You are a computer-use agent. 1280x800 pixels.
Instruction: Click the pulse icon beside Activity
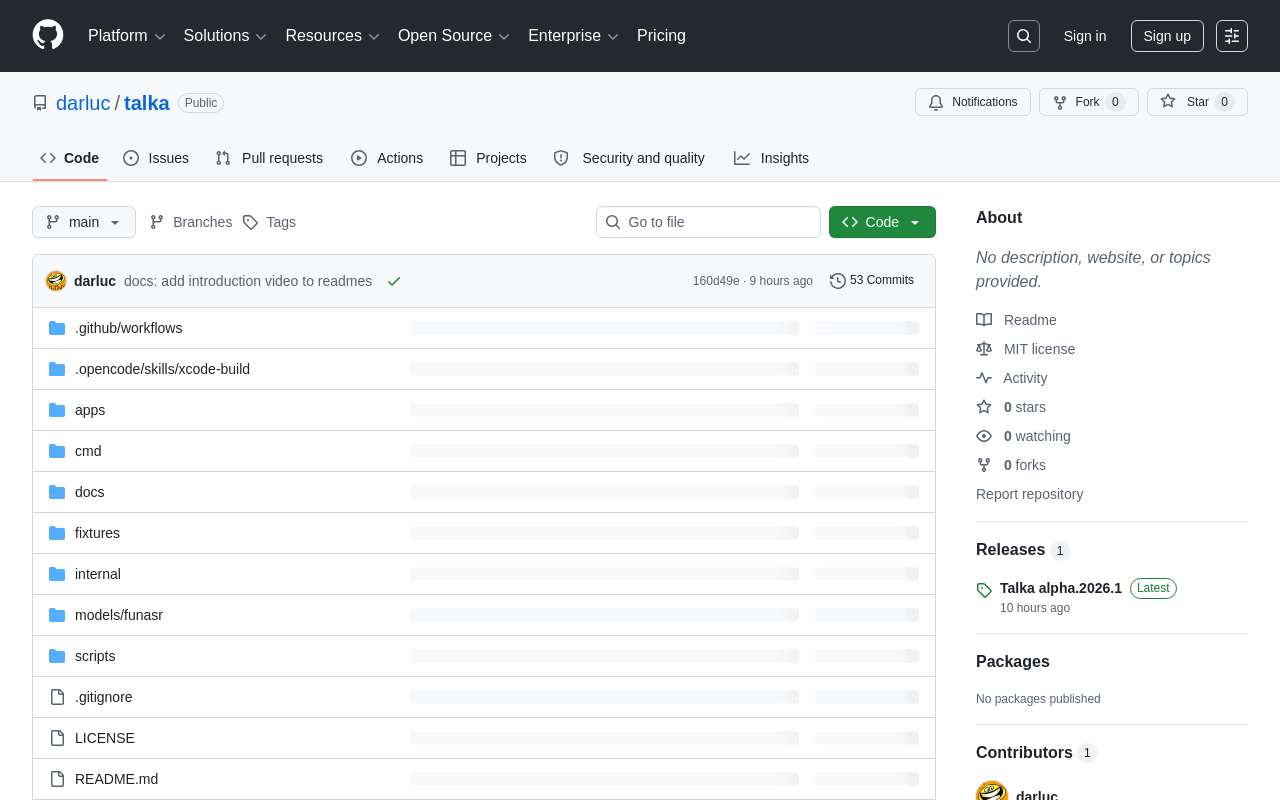tap(984, 378)
